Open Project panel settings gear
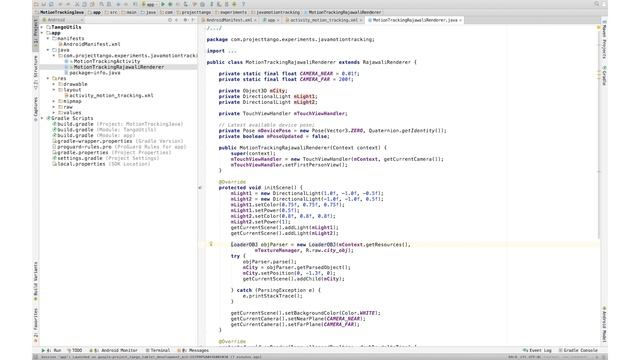 (185, 20)
